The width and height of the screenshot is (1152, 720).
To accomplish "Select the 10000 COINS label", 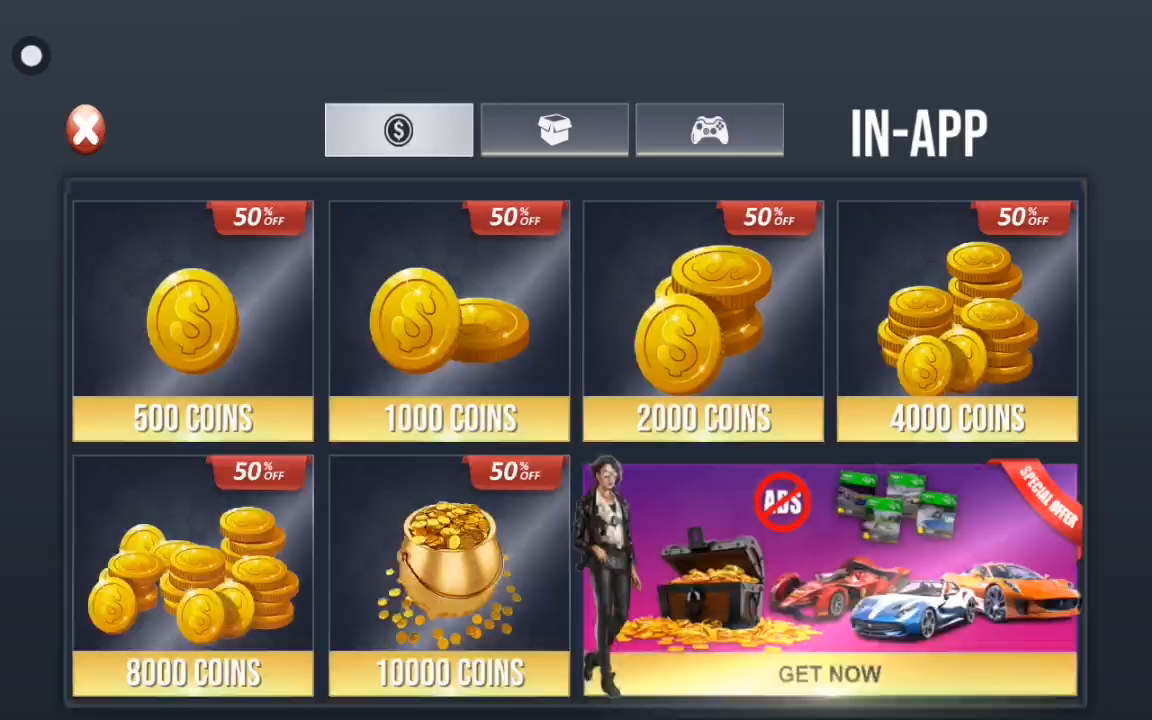I will tap(450, 673).
